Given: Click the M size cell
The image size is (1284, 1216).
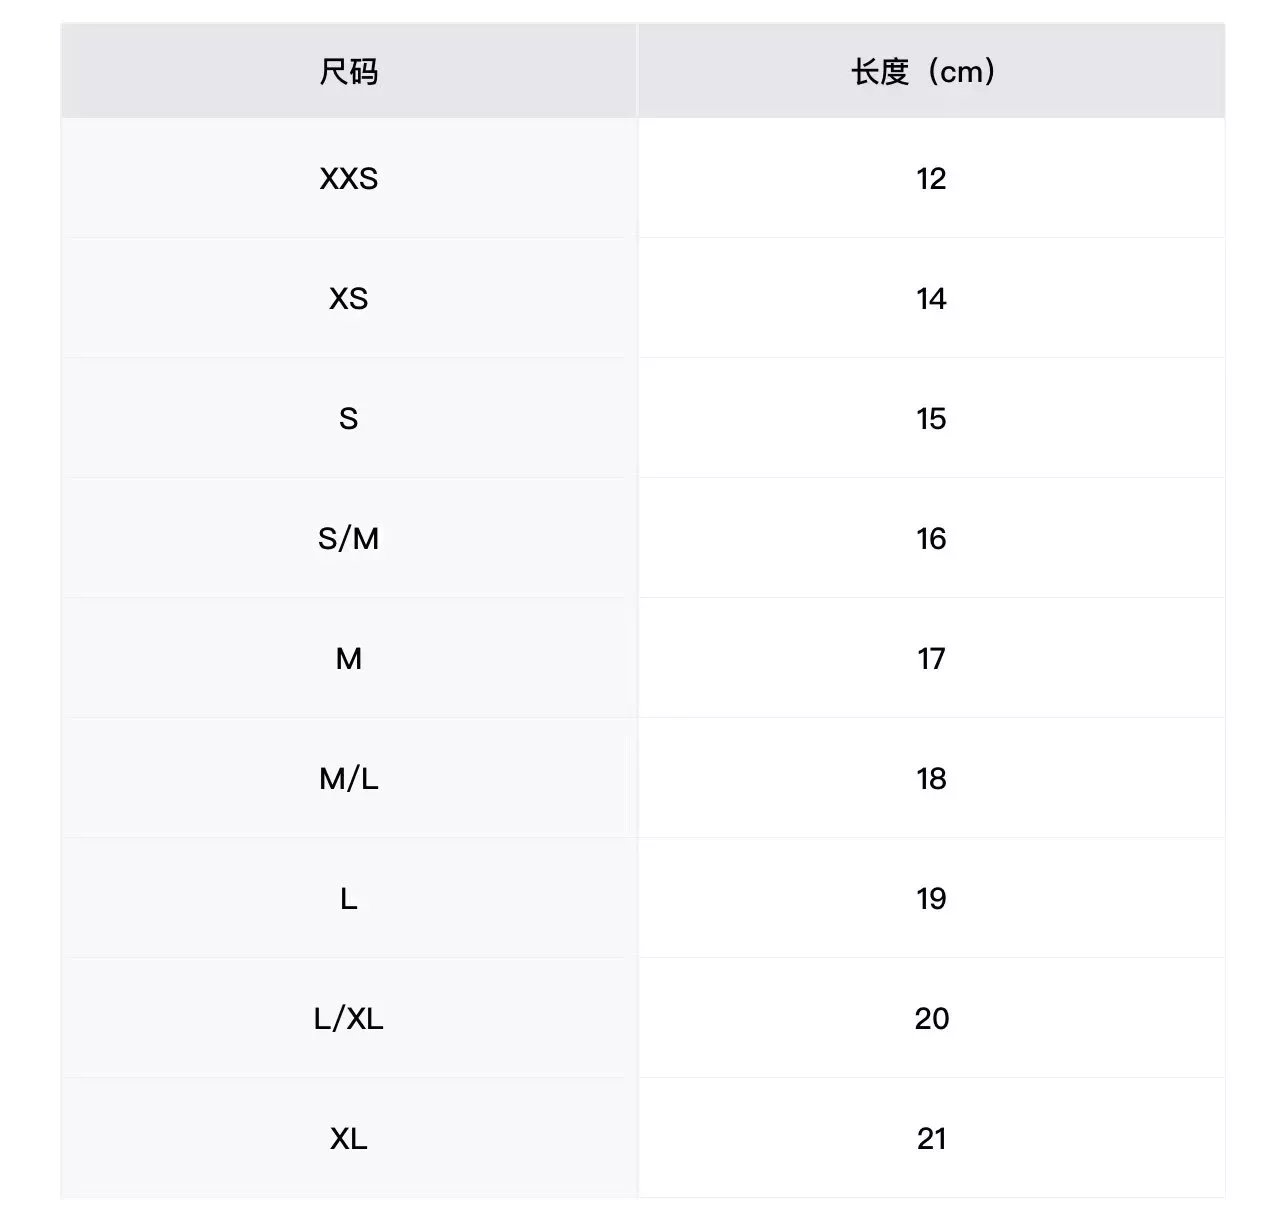Looking at the screenshot, I should pos(349,658).
